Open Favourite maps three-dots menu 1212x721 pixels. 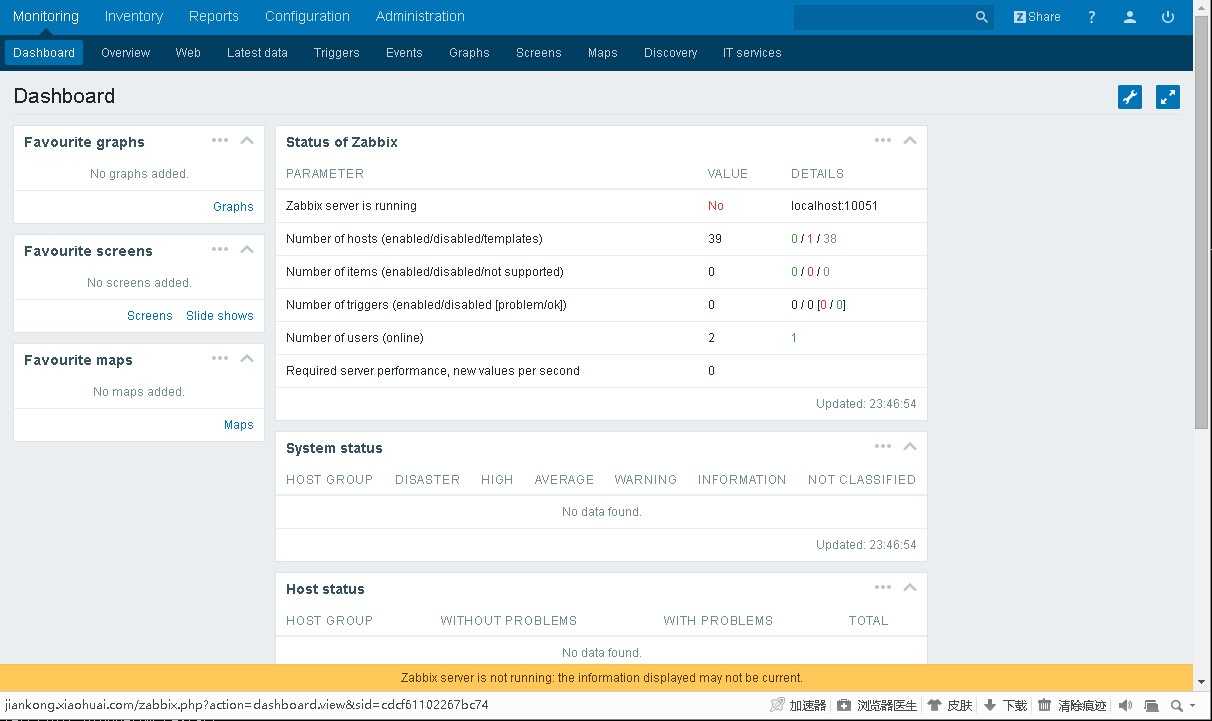pyautogui.click(x=220, y=359)
